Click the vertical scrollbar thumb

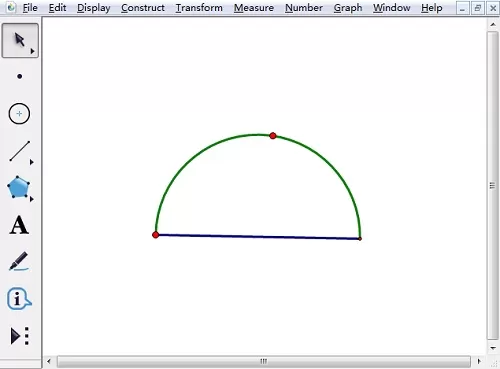[492, 185]
